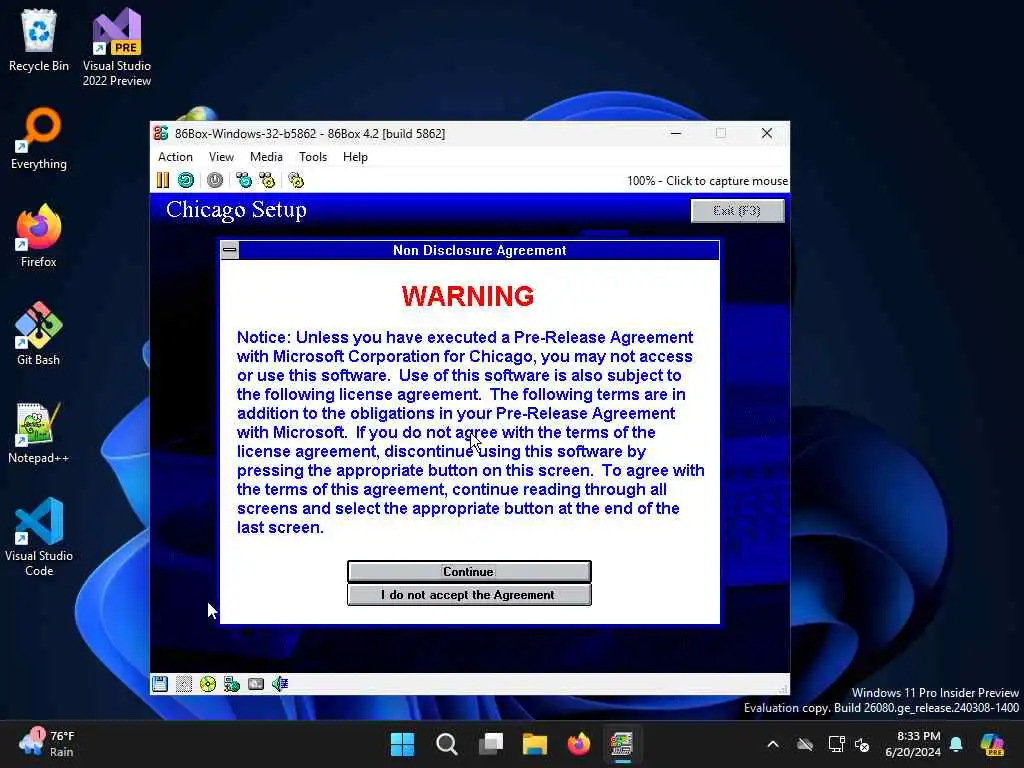
Task: Open the Help menu
Action: pyautogui.click(x=355, y=157)
